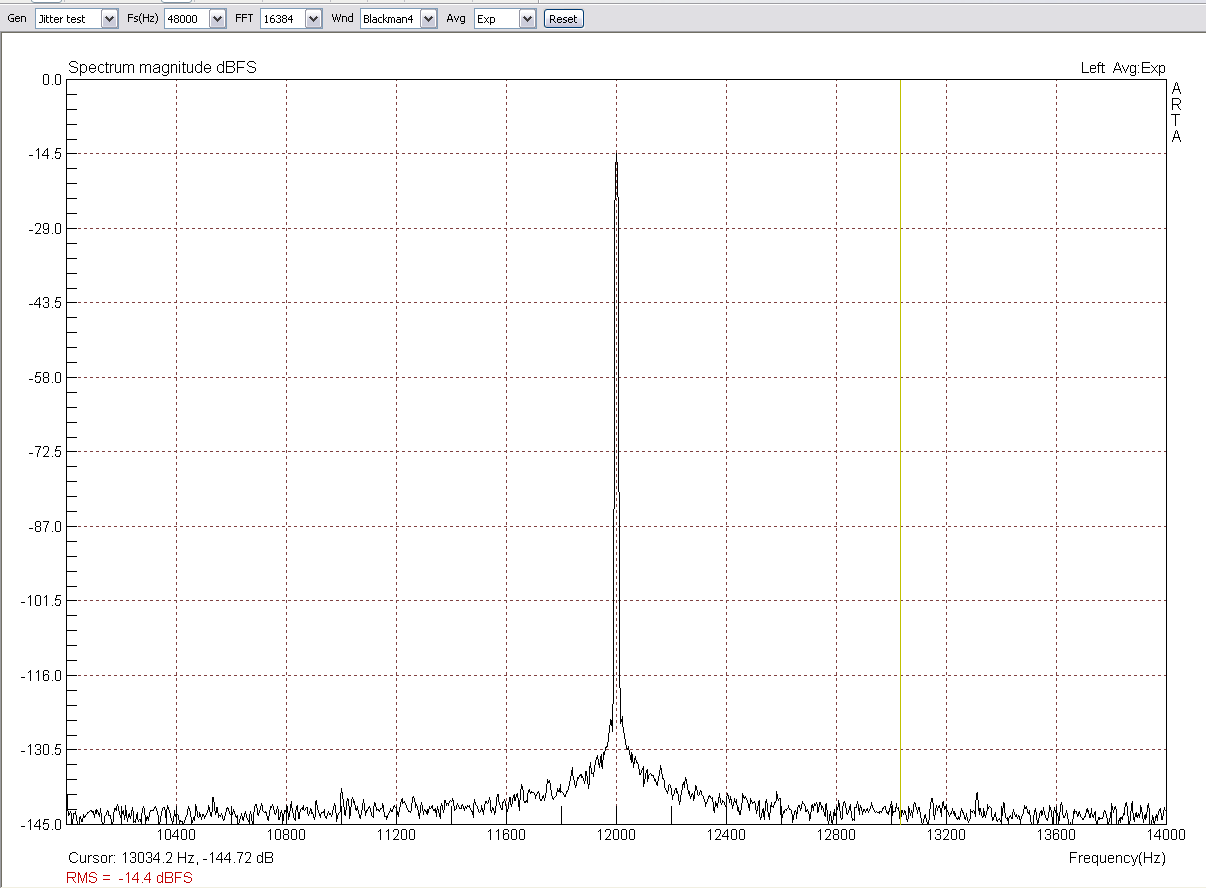
Task: Expand the Wnd window type dropdown
Action: tap(428, 19)
